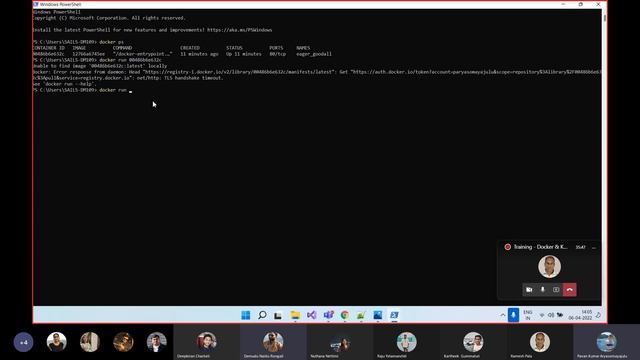Image resolution: width=640 pixels, height=360 pixels.
Task: Maximize the Windows PowerShell window
Action: (581, 4)
